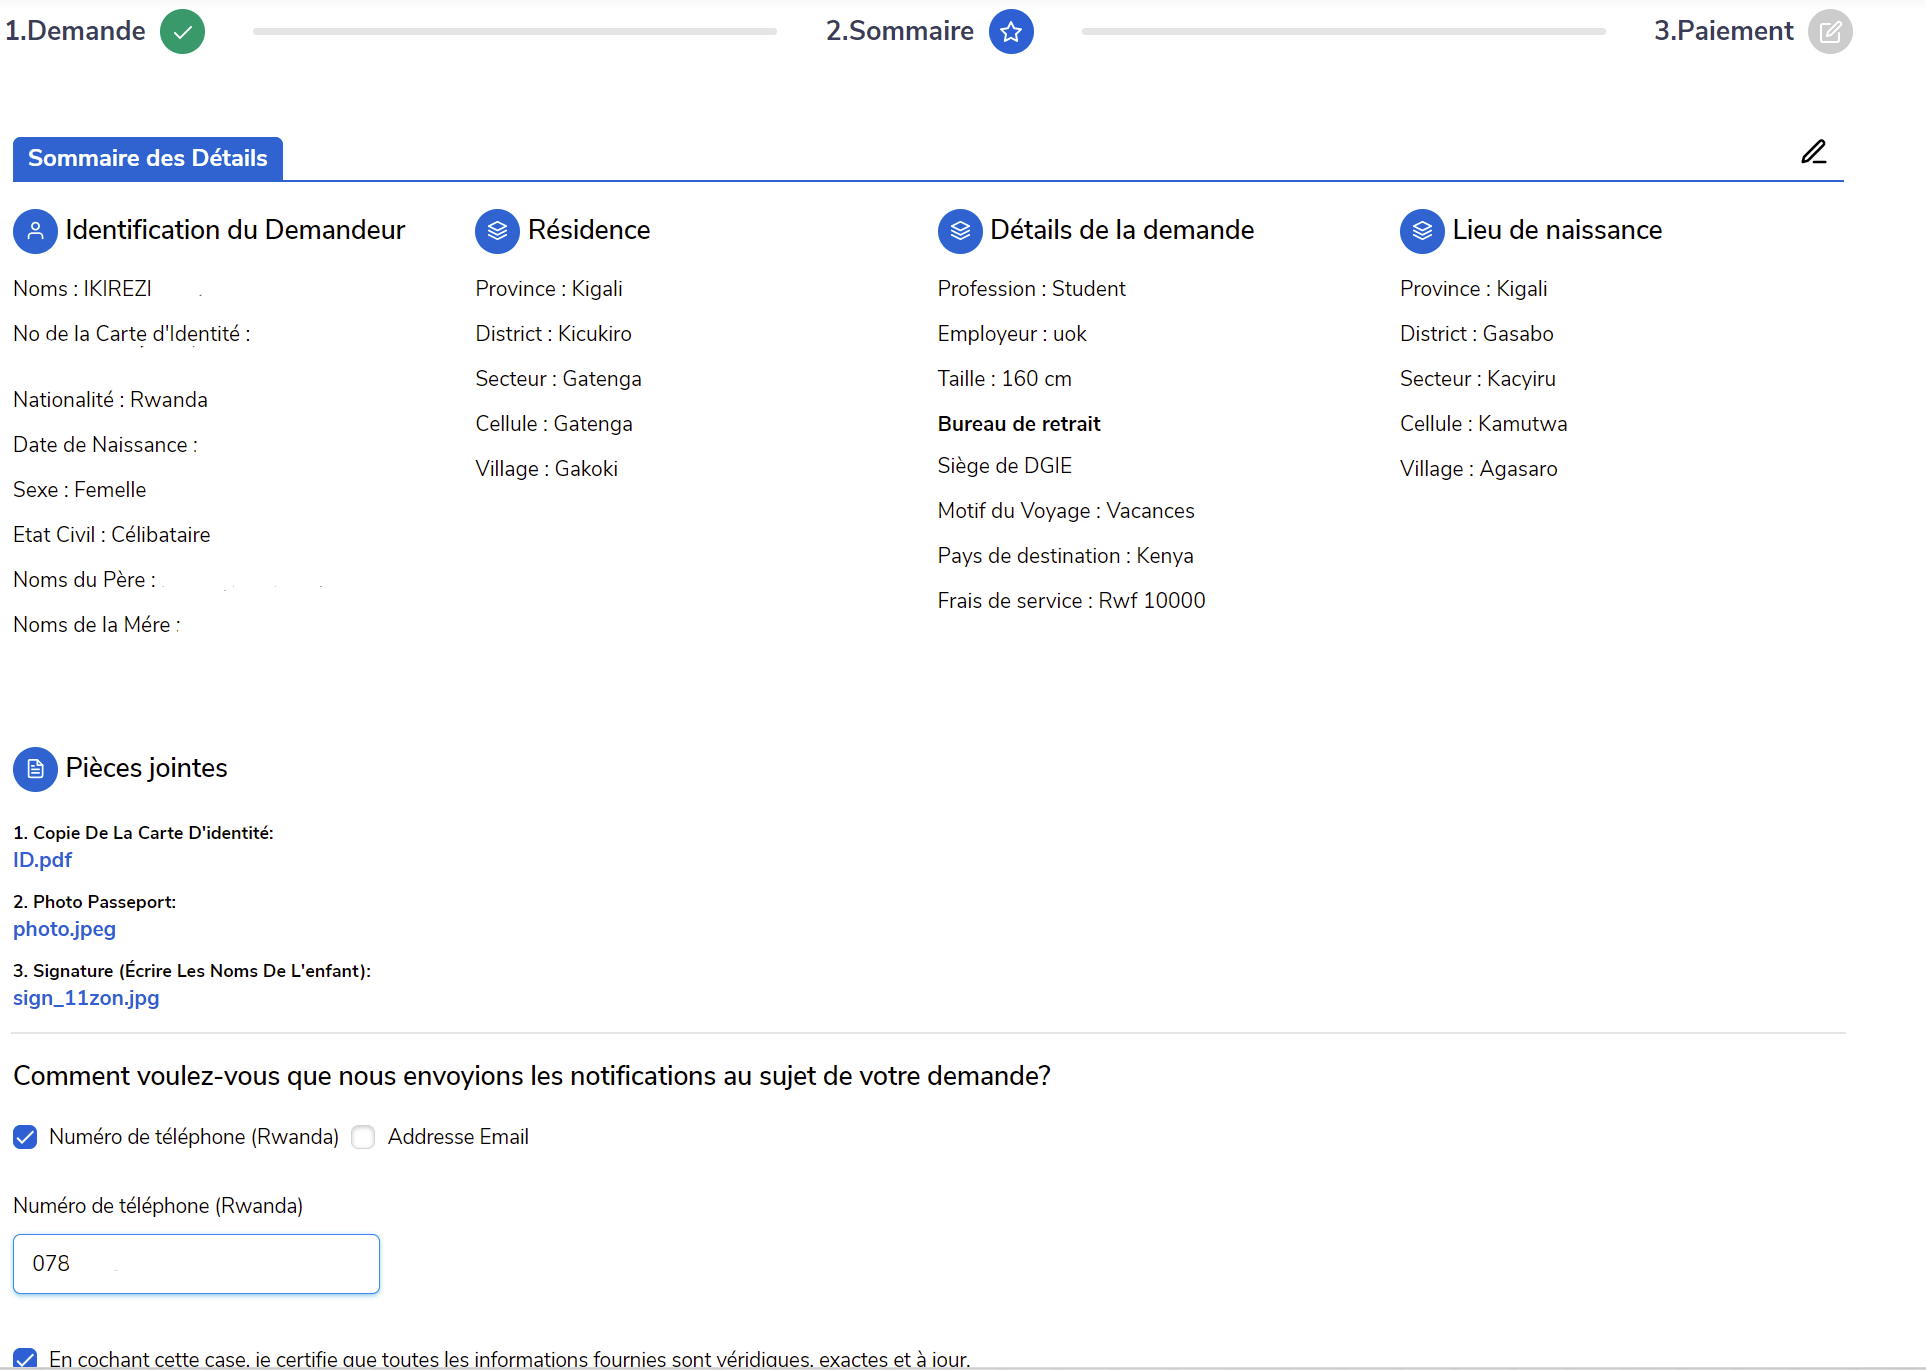
Task: Open the sign_11zon.jpg signature link
Action: [86, 998]
